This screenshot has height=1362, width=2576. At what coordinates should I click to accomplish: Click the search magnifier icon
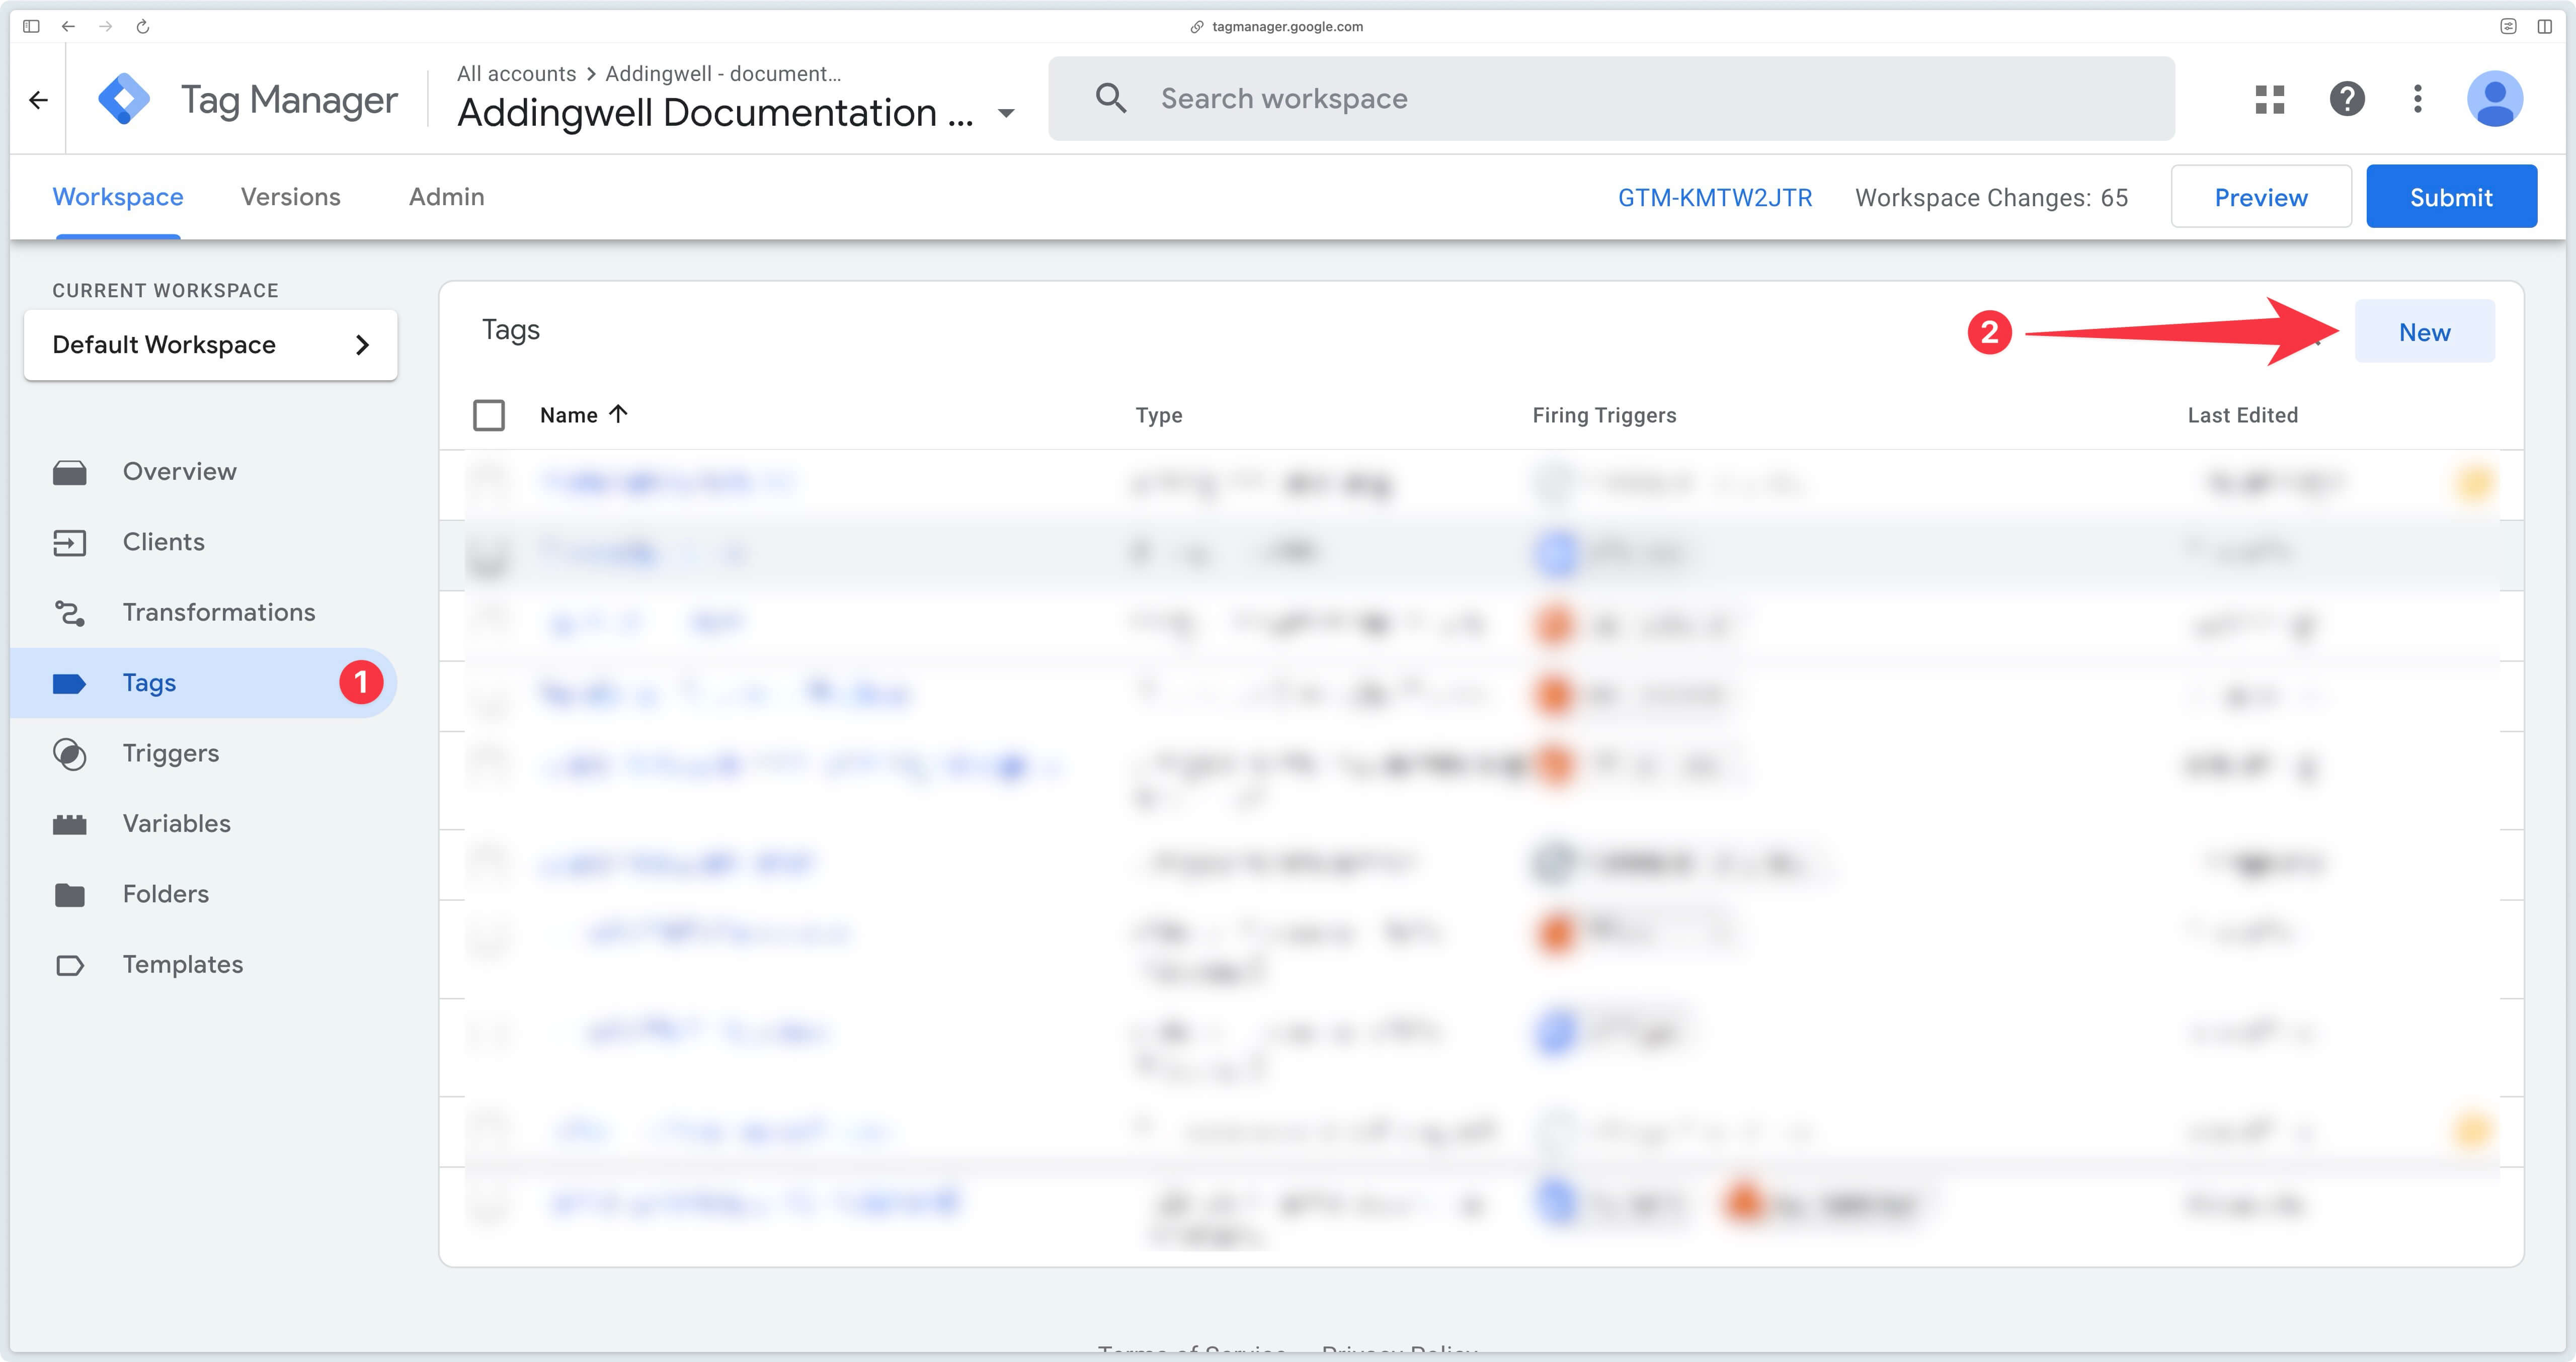pos(1111,98)
